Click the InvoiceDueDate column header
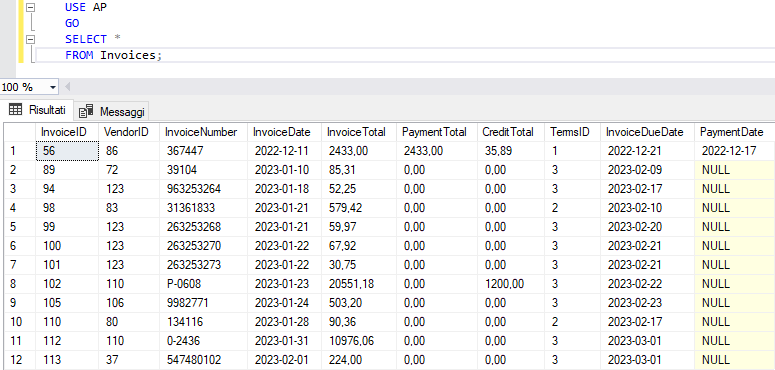Viewport: 775px width, 370px height. [647, 132]
